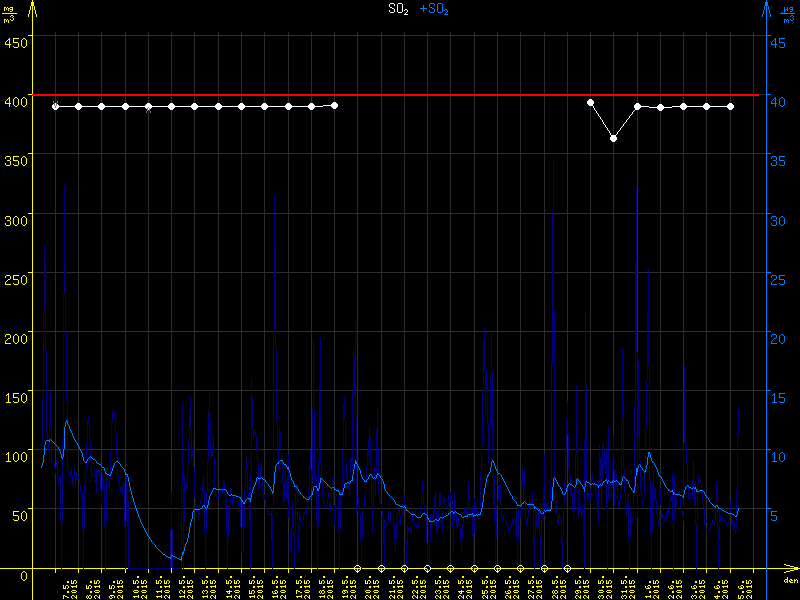800x600 pixels.
Task: Select the rightmost white data point
Action: tap(730, 106)
